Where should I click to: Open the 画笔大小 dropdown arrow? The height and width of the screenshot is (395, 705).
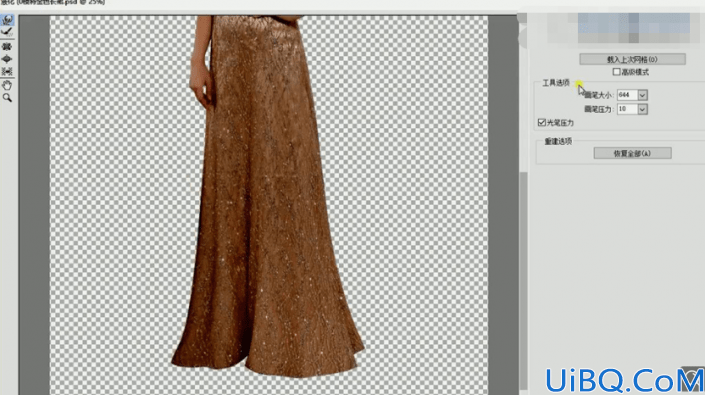[x=643, y=95]
